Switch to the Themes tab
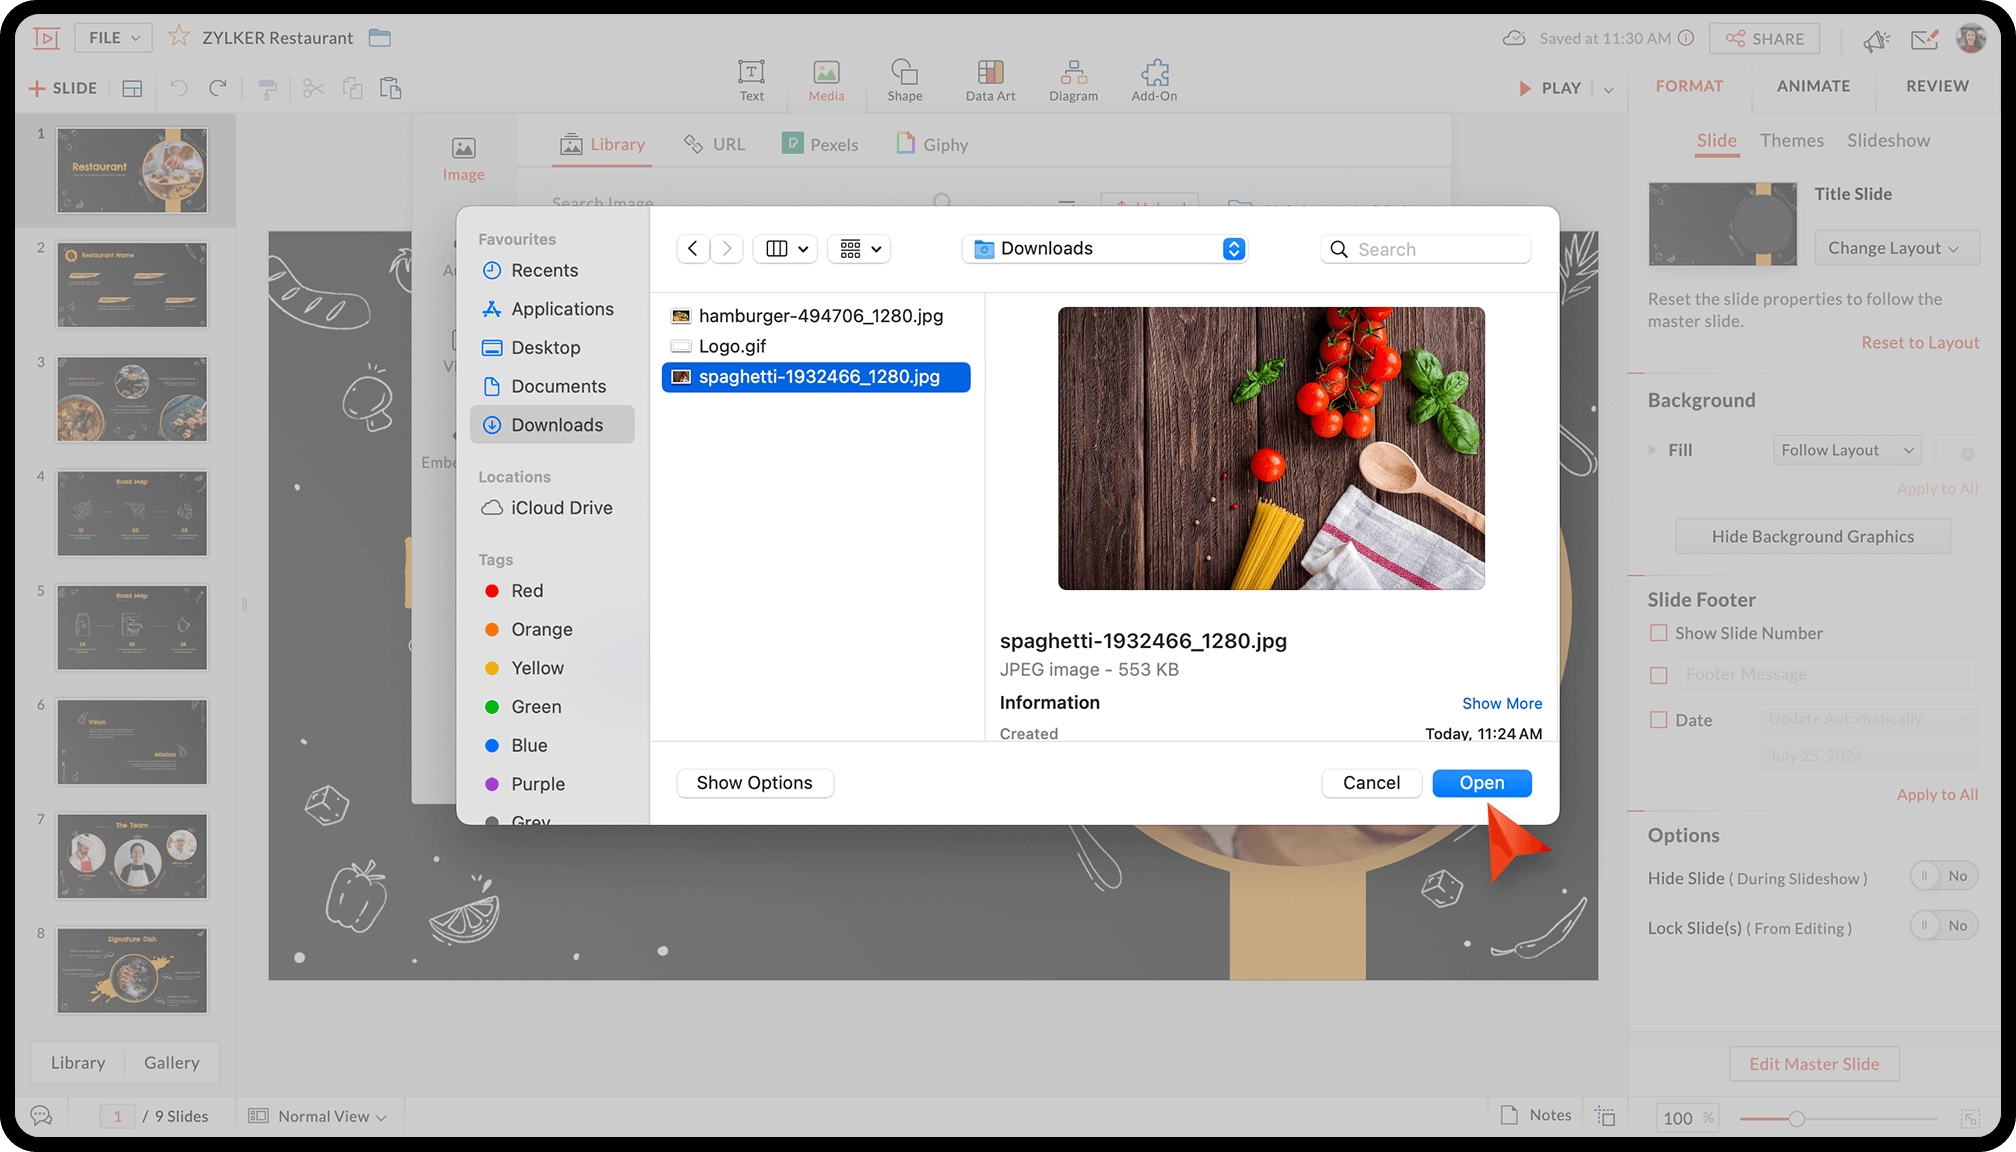The image size is (2016, 1152). (1791, 141)
